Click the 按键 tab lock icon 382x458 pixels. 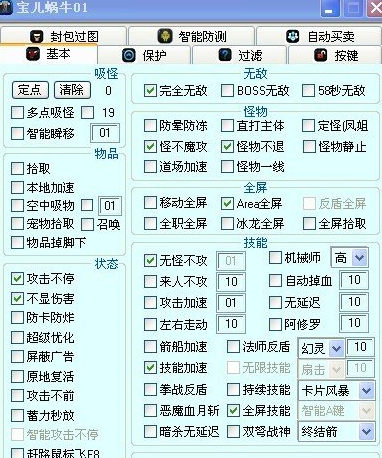pos(321,55)
